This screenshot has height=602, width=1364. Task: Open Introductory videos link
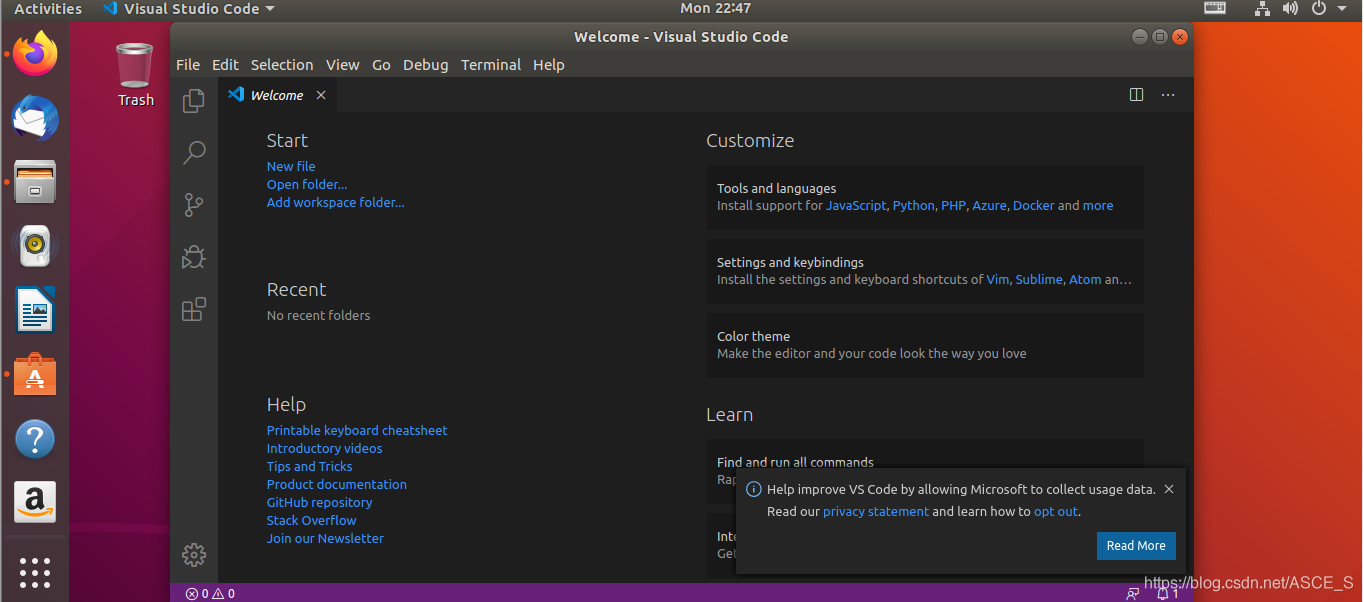324,448
